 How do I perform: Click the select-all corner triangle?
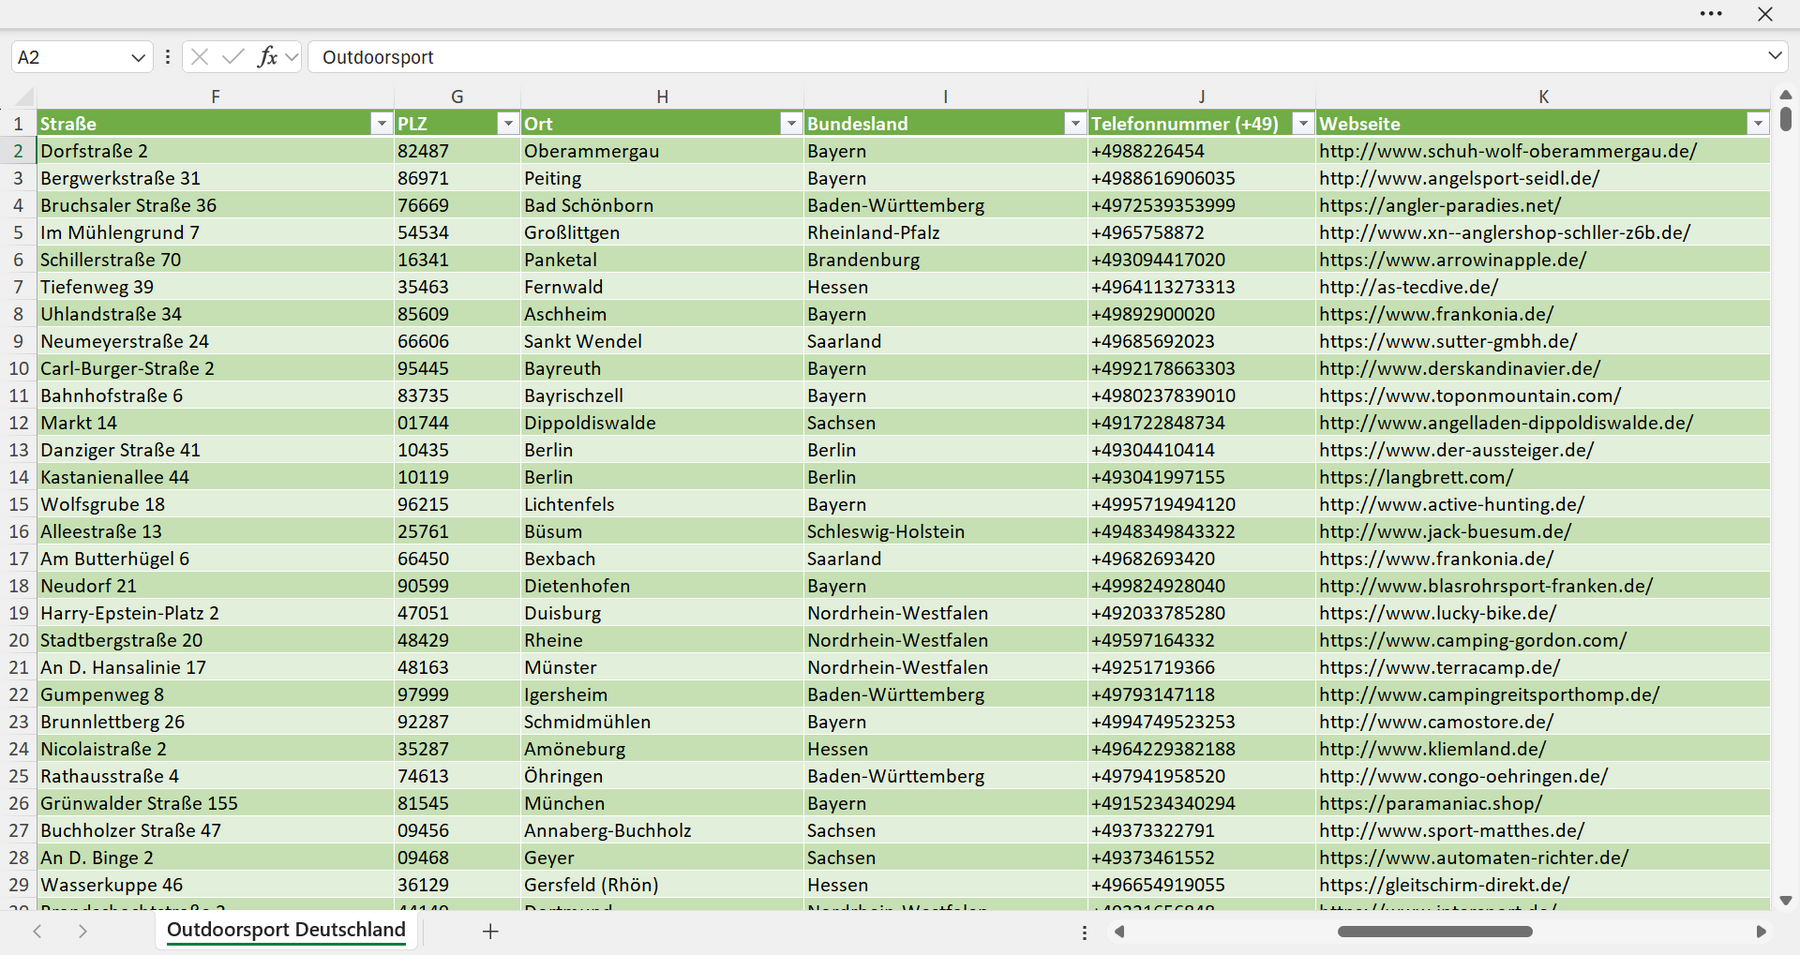tap(24, 97)
